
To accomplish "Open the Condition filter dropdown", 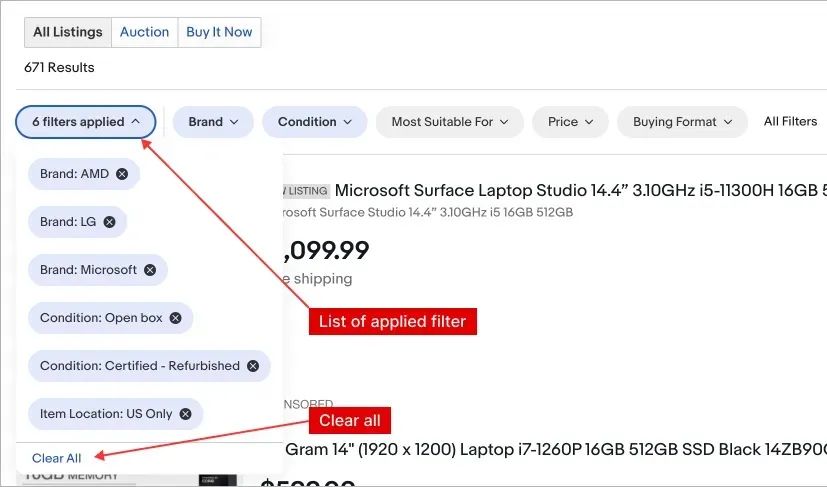I will tap(315, 122).
